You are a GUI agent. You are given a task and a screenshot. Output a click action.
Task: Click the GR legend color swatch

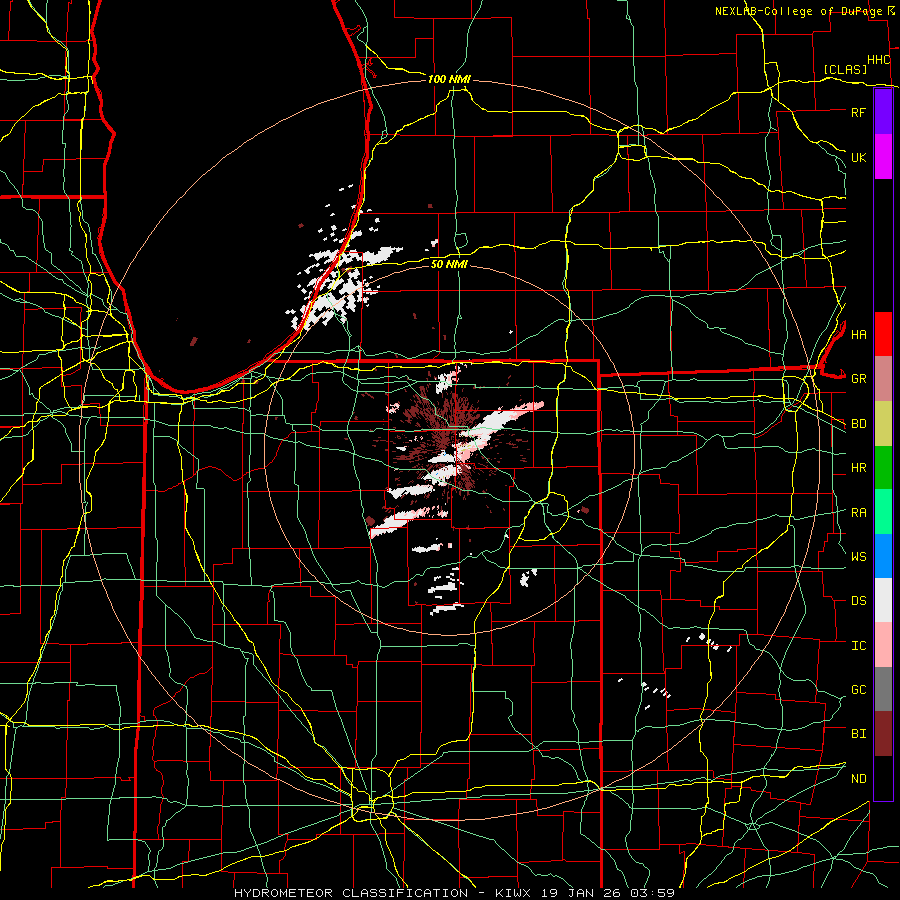pos(883,378)
